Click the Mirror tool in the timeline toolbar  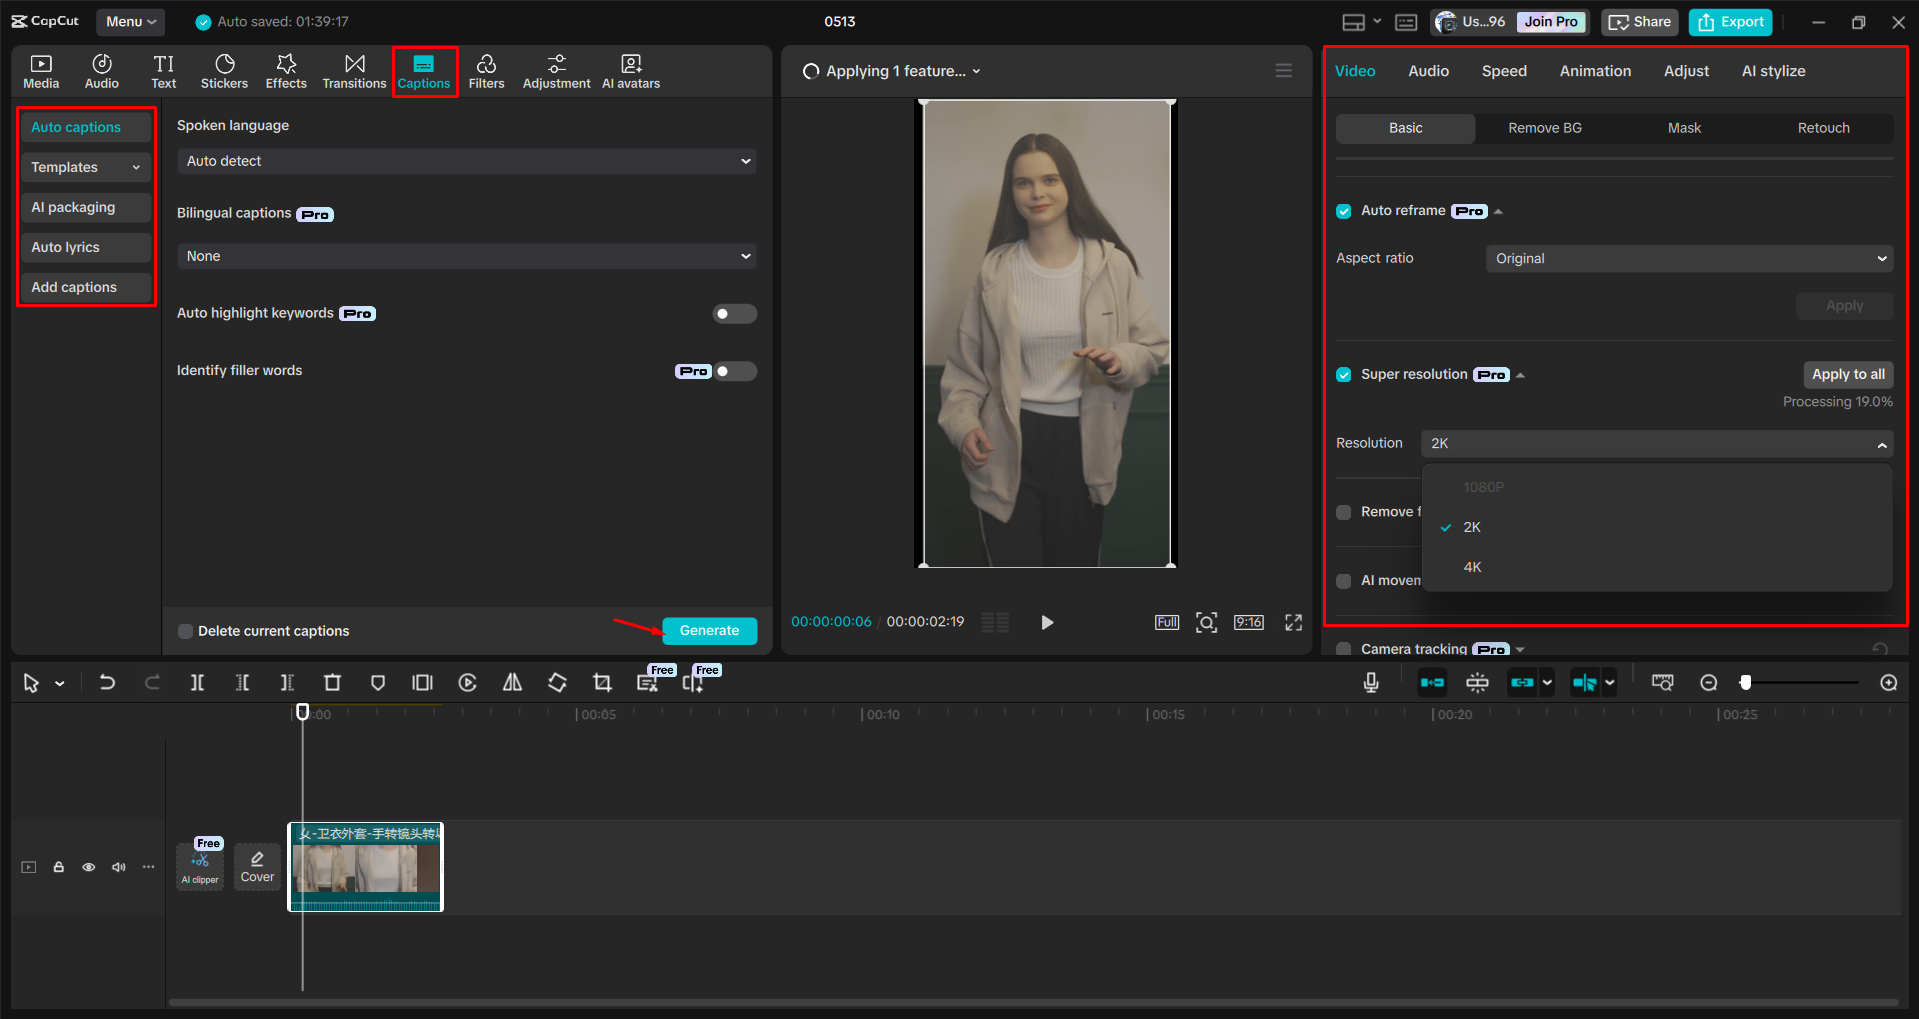point(512,682)
